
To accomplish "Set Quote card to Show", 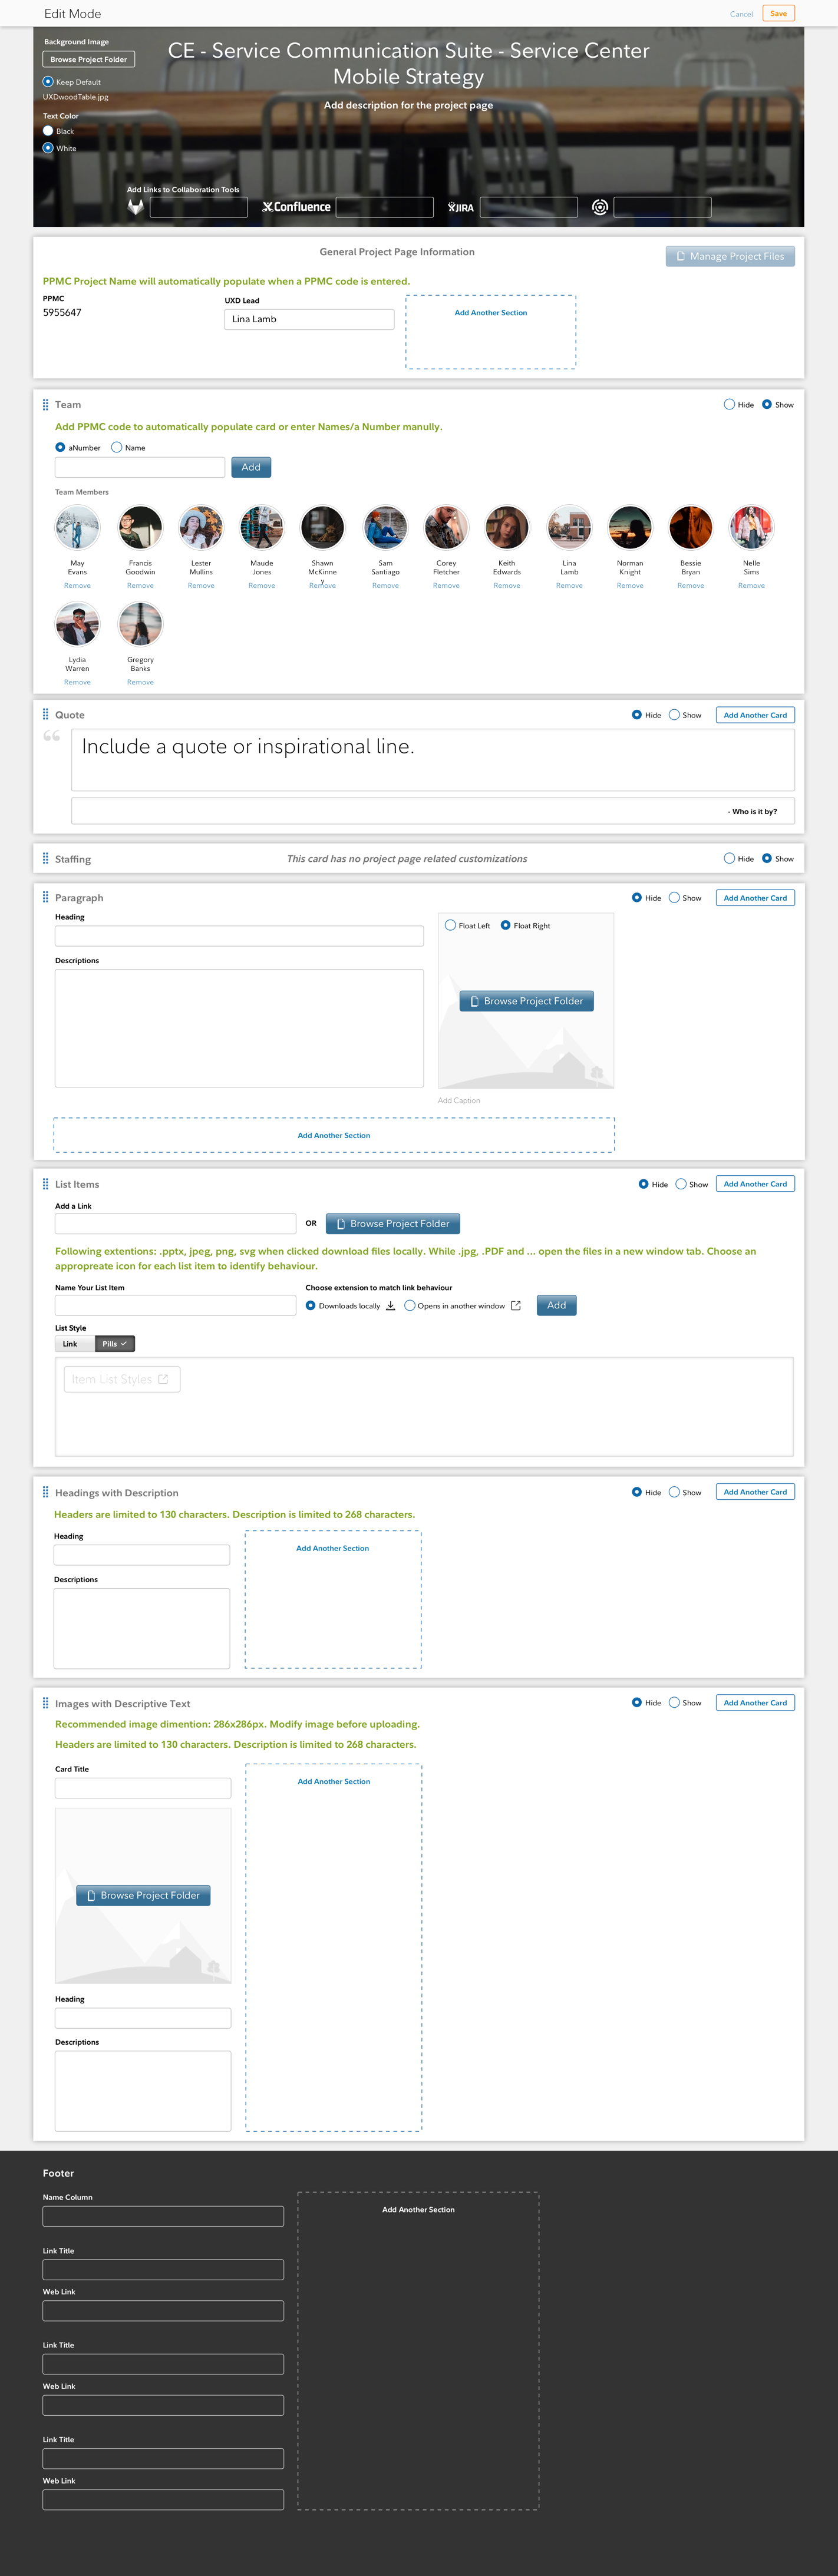I will click(674, 714).
